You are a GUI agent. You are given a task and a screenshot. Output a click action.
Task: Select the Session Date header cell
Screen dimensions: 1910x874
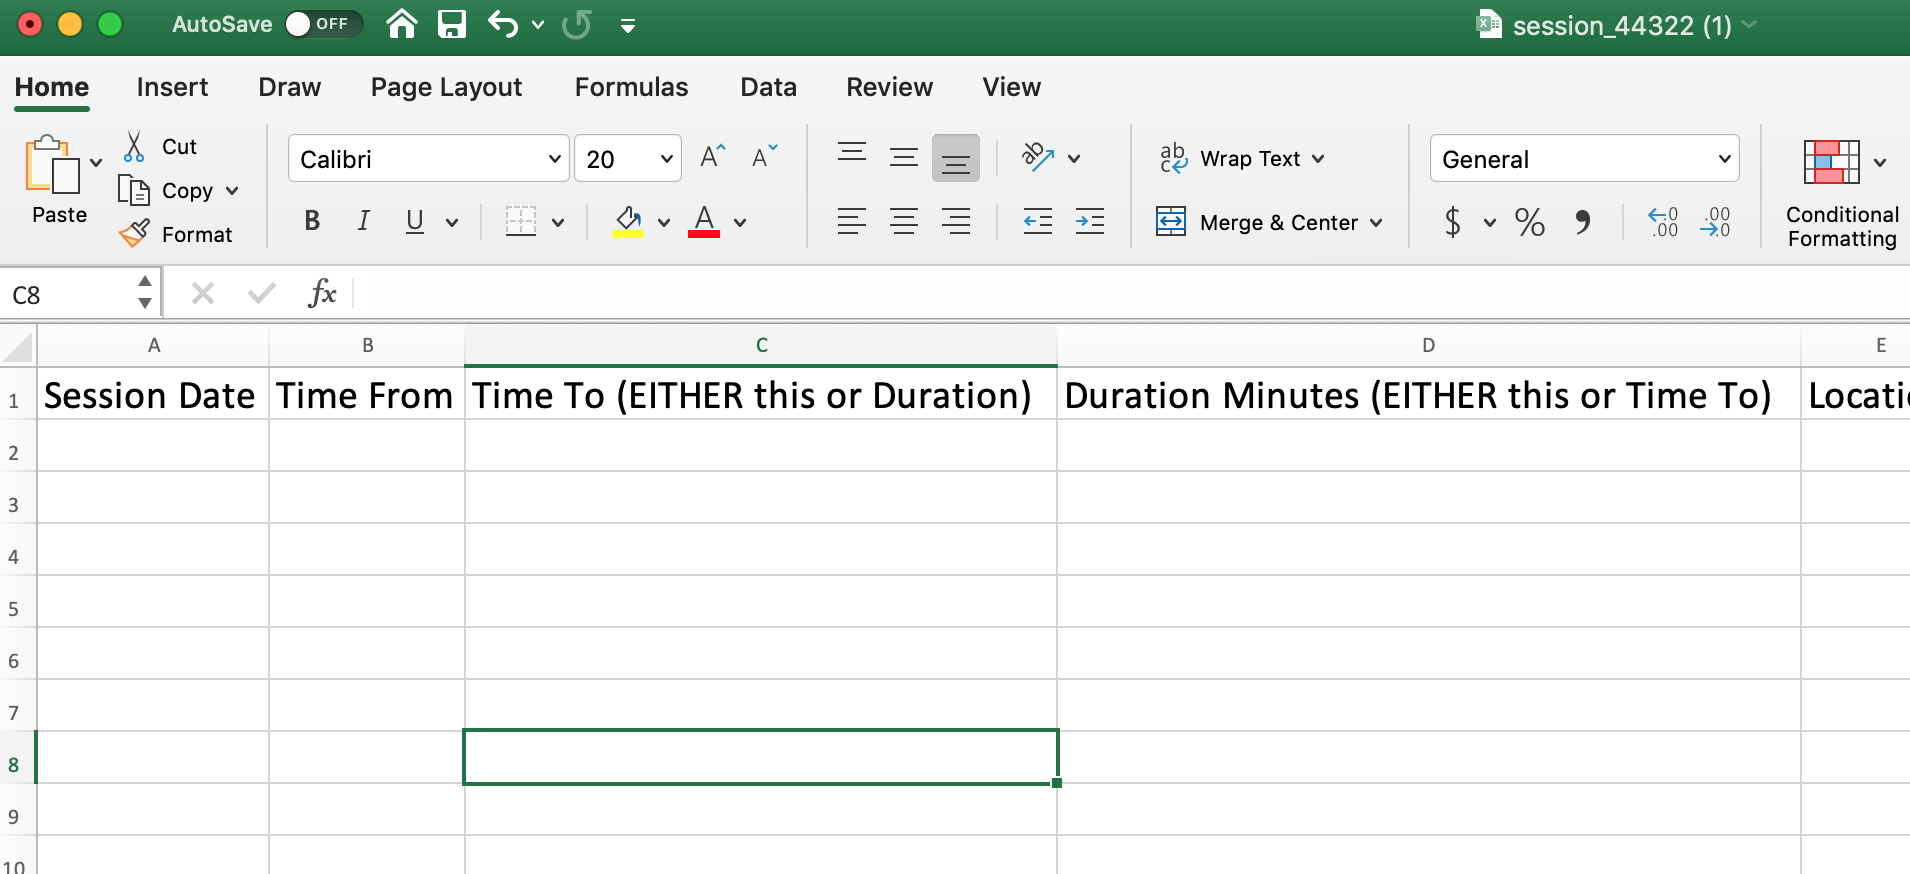click(x=152, y=394)
